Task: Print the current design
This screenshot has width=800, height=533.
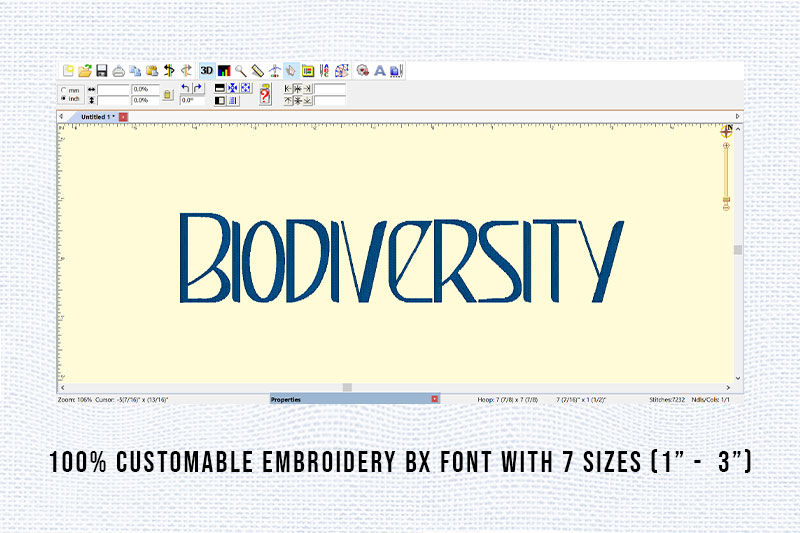Action: click(118, 71)
